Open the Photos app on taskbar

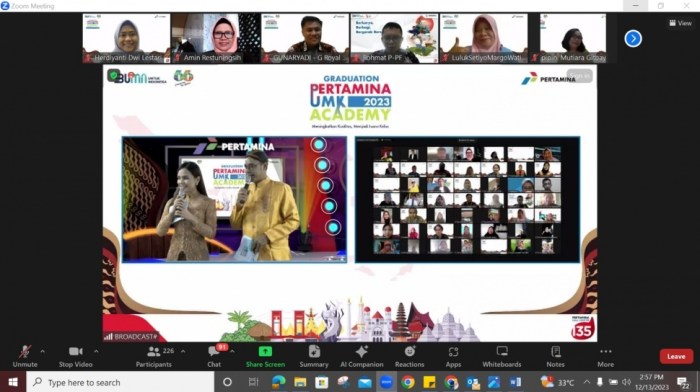point(494,382)
